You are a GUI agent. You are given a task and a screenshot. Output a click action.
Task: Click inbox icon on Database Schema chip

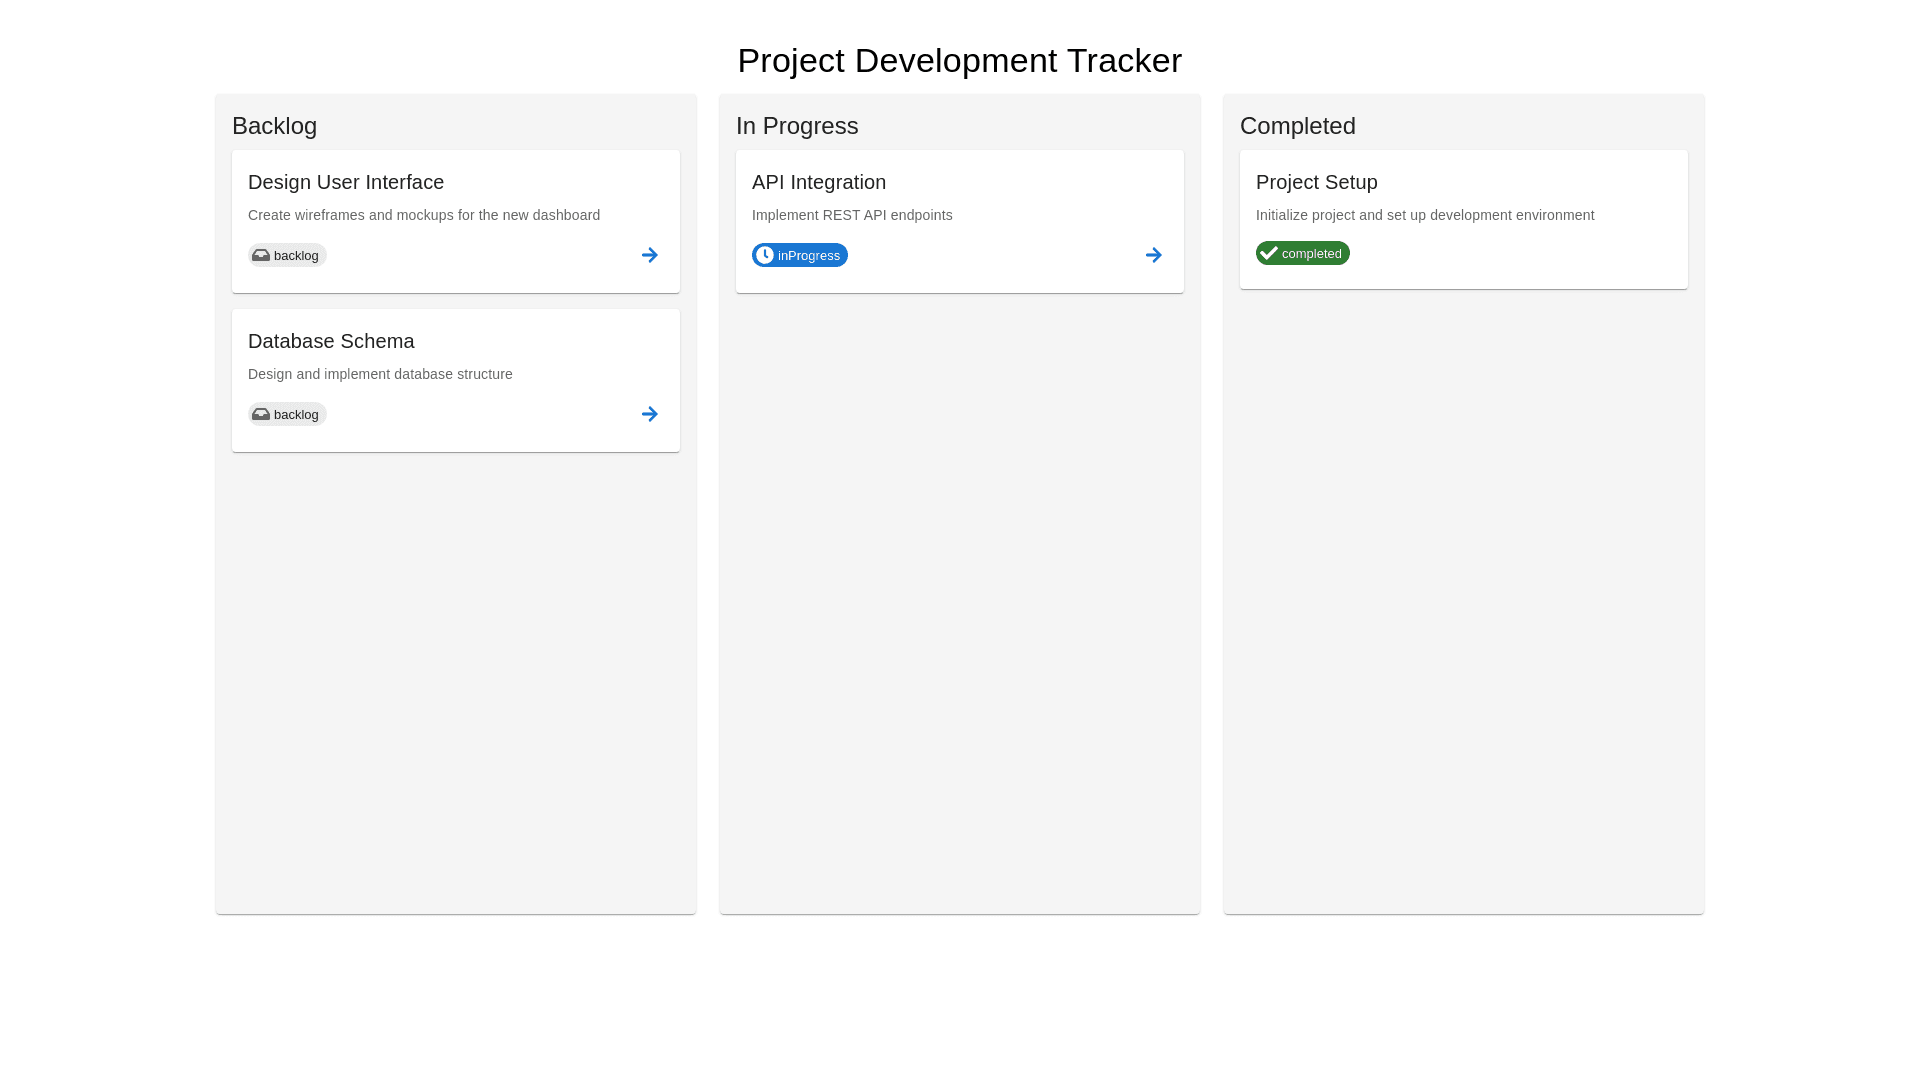pos(261,414)
